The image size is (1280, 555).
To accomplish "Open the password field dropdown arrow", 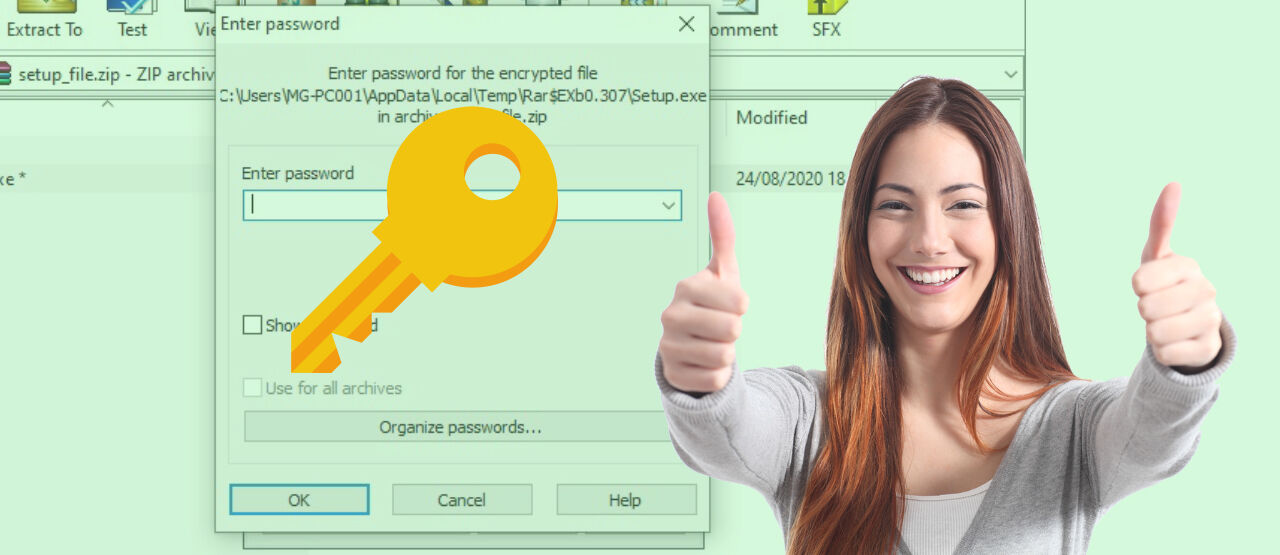I will point(668,206).
